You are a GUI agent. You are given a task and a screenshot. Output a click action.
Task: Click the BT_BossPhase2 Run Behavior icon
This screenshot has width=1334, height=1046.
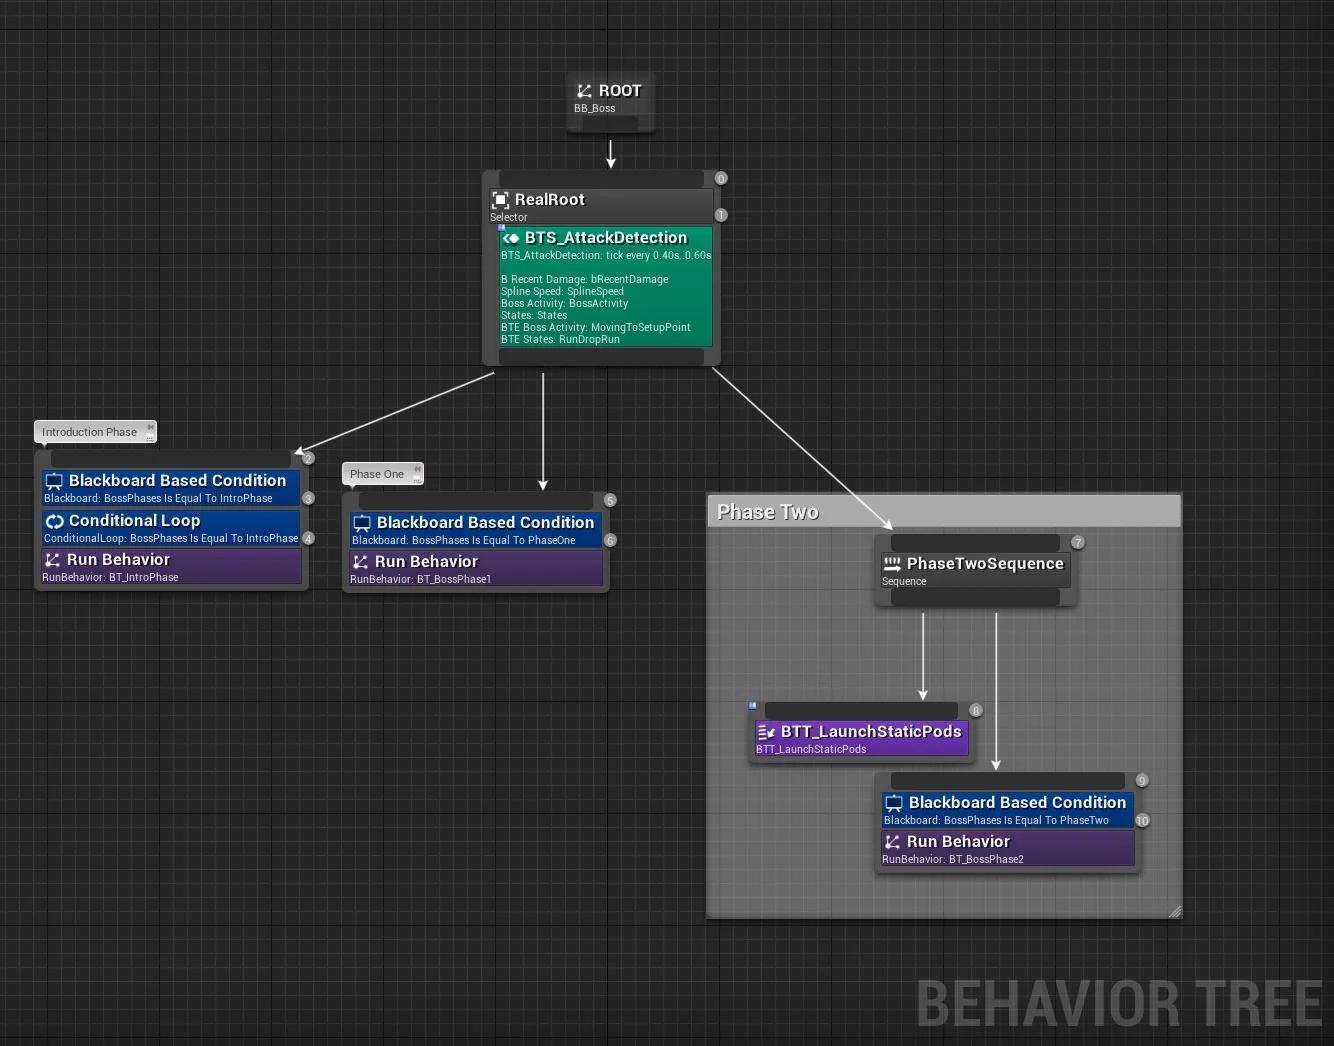tap(893, 842)
